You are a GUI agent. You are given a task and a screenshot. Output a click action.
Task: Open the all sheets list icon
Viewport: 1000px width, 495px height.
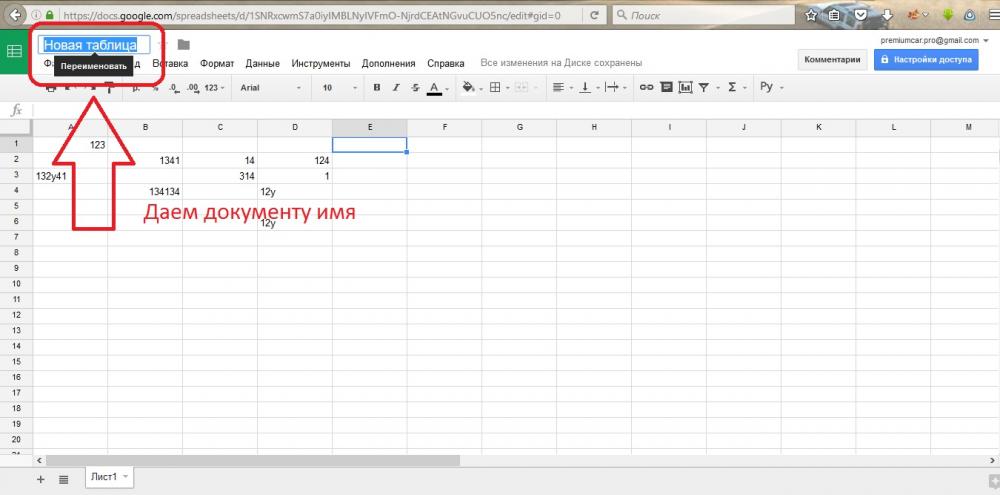click(63, 479)
